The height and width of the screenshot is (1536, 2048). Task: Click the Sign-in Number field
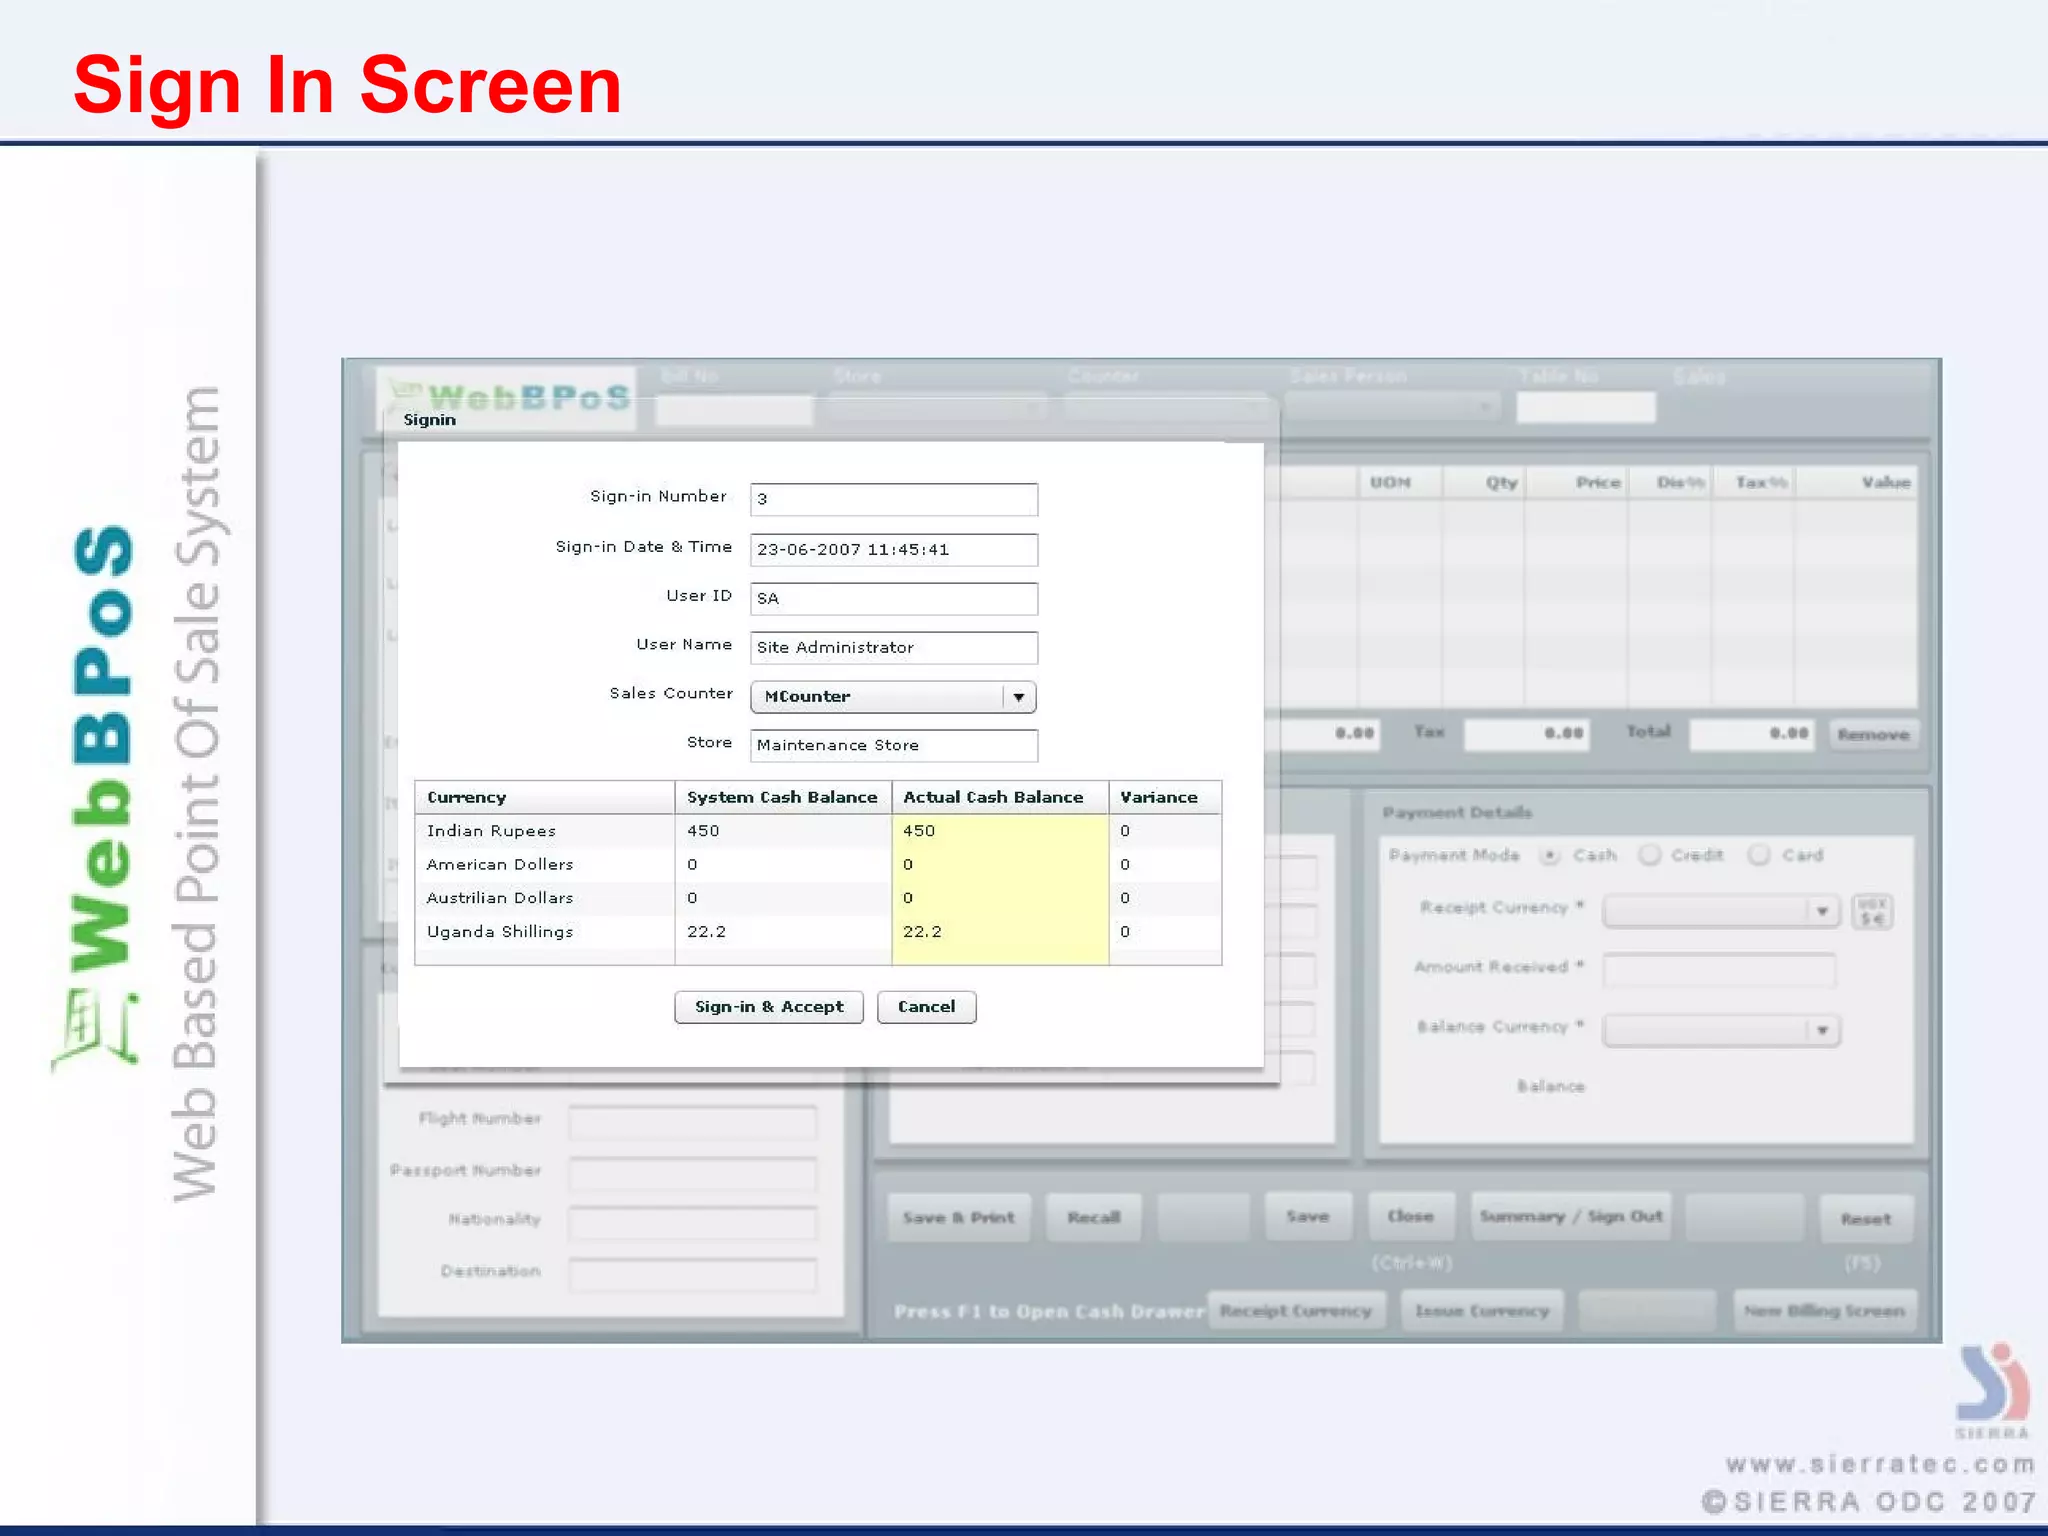(894, 499)
